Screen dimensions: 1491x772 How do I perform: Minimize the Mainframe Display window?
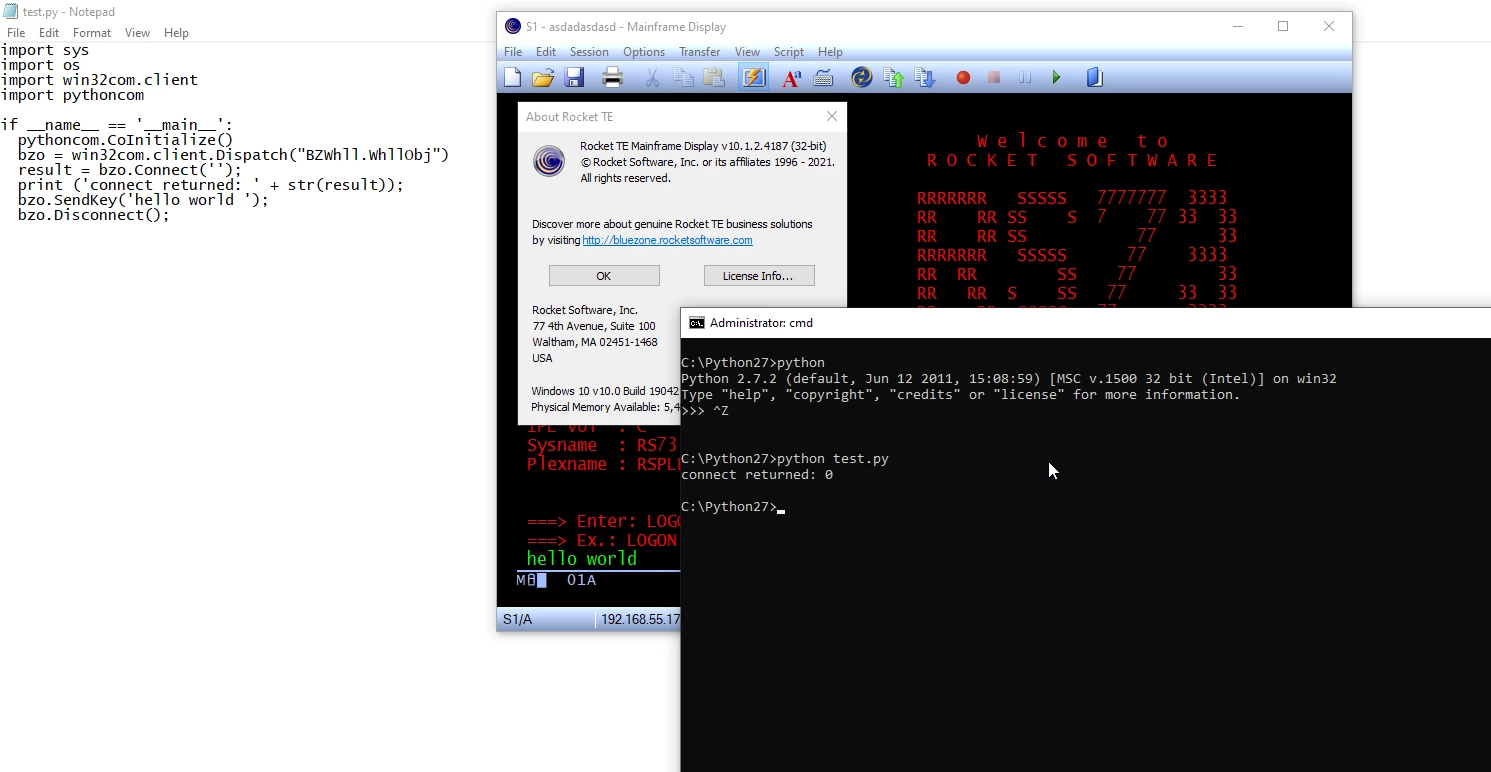tap(1238, 27)
